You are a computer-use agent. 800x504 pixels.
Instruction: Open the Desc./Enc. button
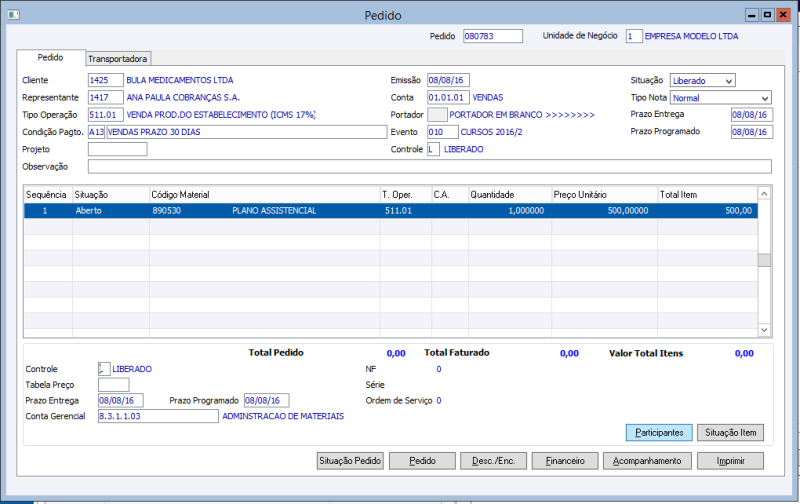pos(493,461)
